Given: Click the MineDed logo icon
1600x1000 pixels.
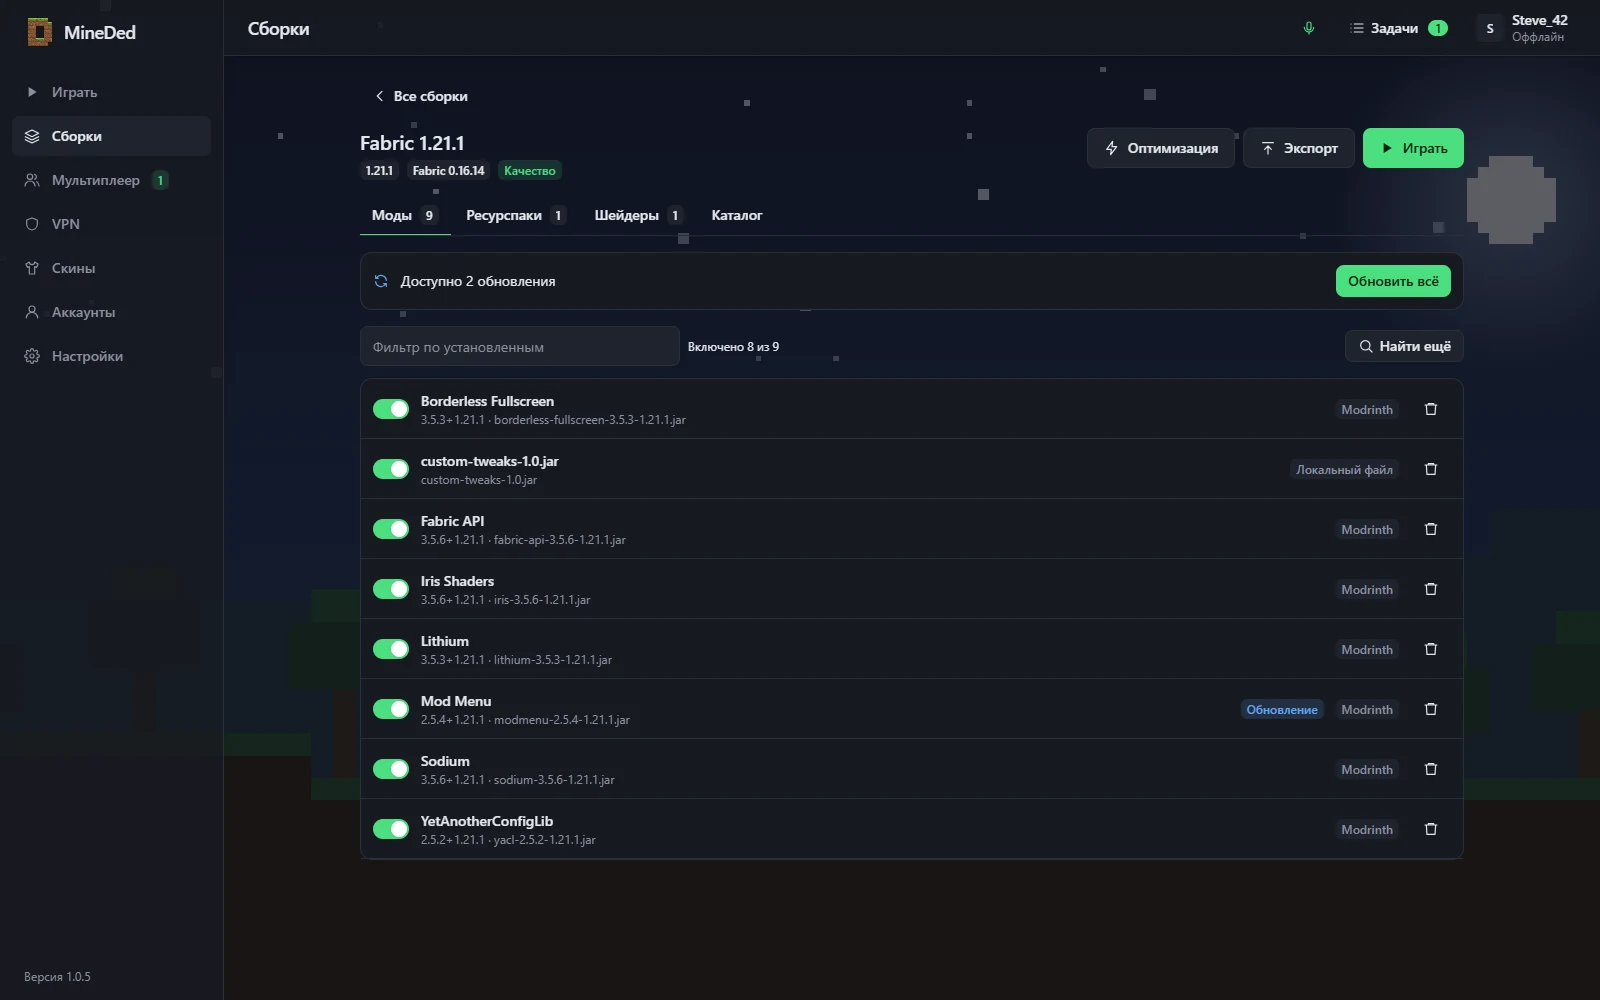Looking at the screenshot, I should tap(40, 32).
